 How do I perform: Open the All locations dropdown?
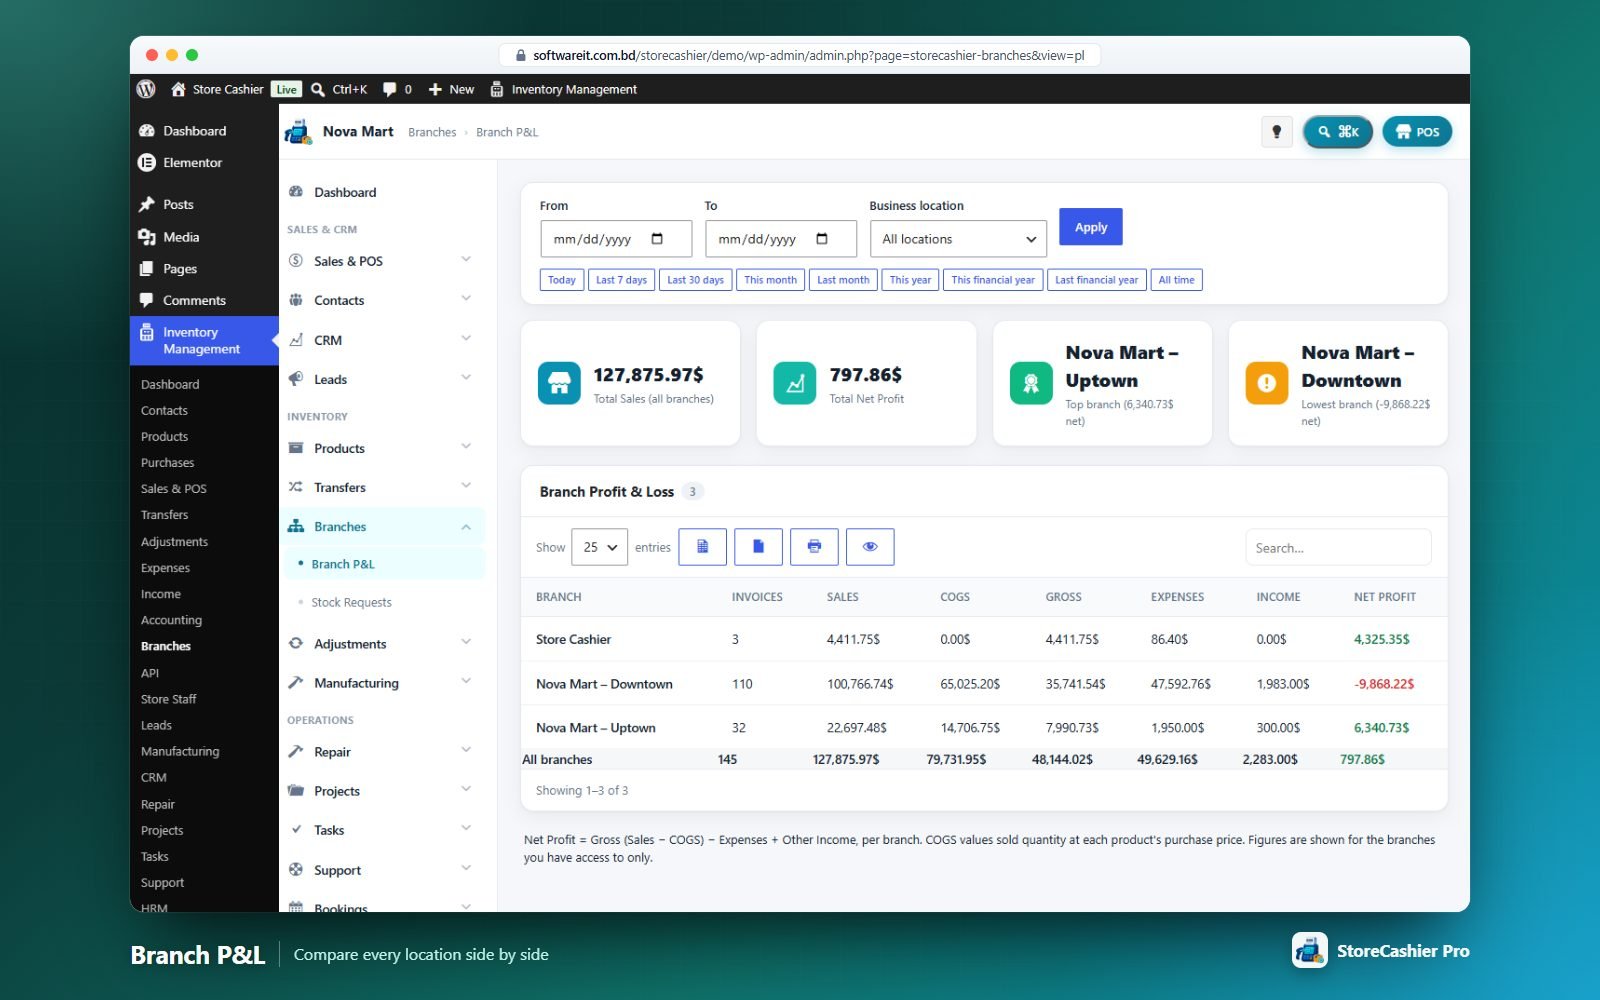[x=958, y=239]
